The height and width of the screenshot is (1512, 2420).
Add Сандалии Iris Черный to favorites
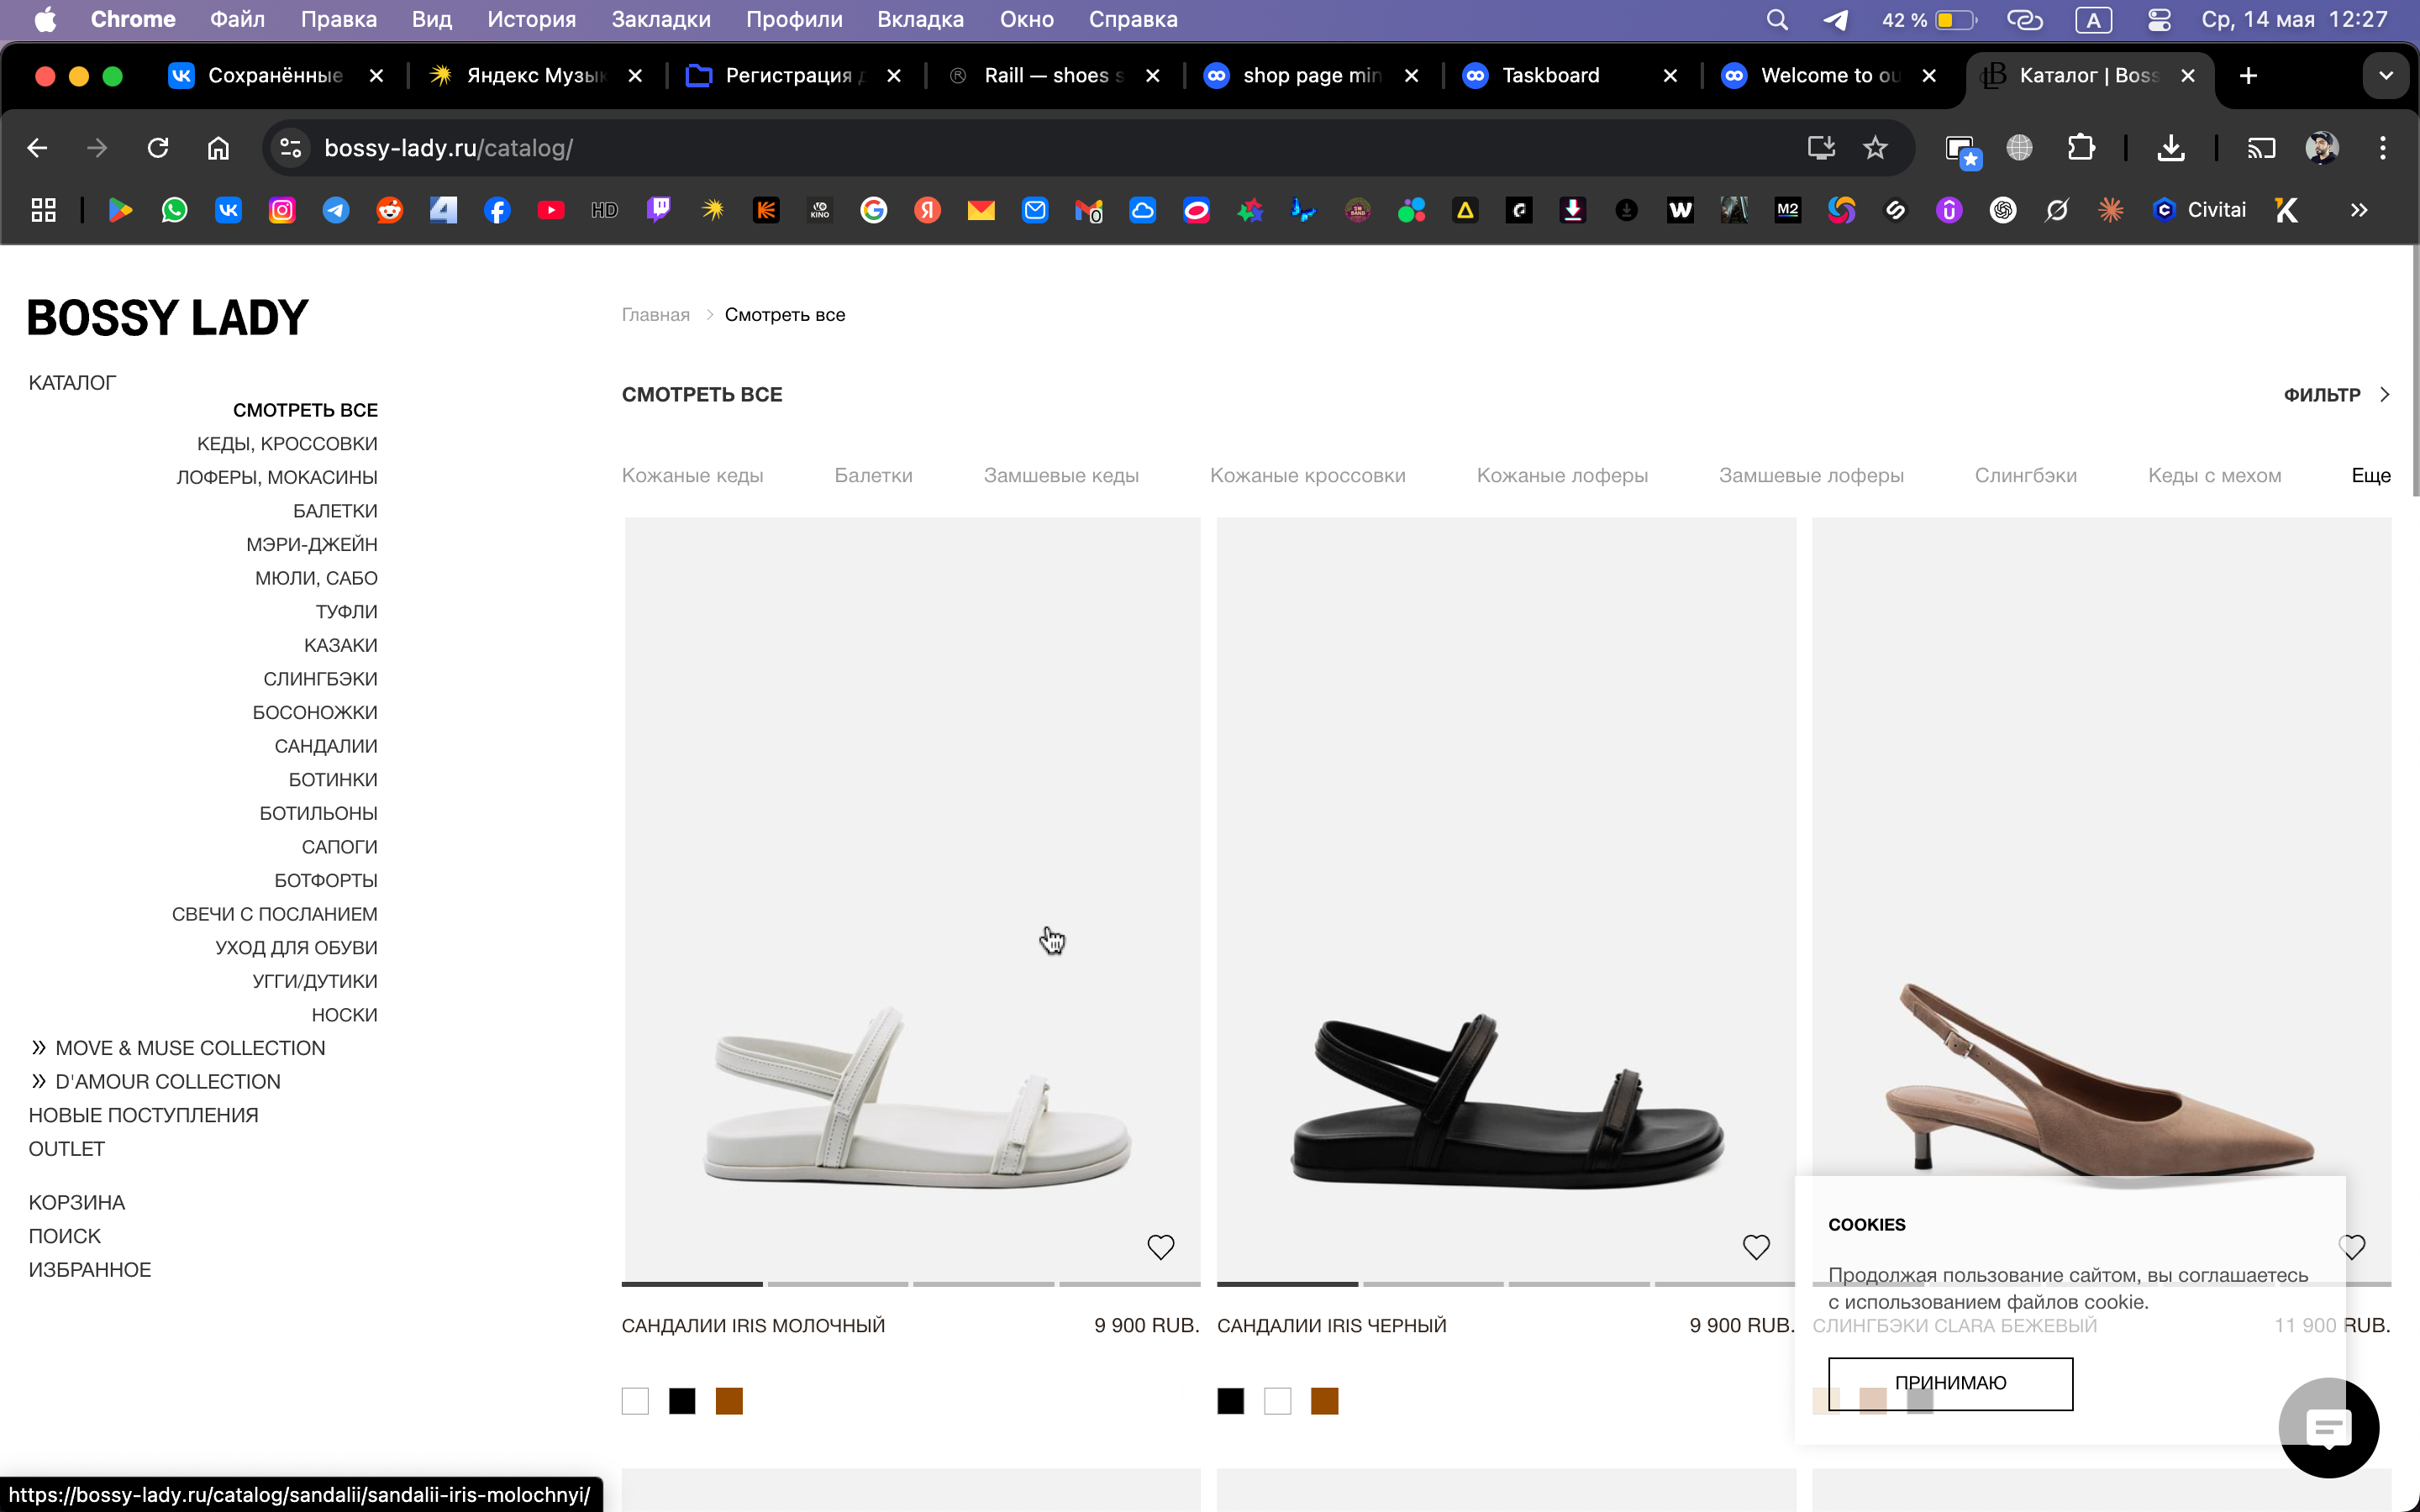1756,1247
